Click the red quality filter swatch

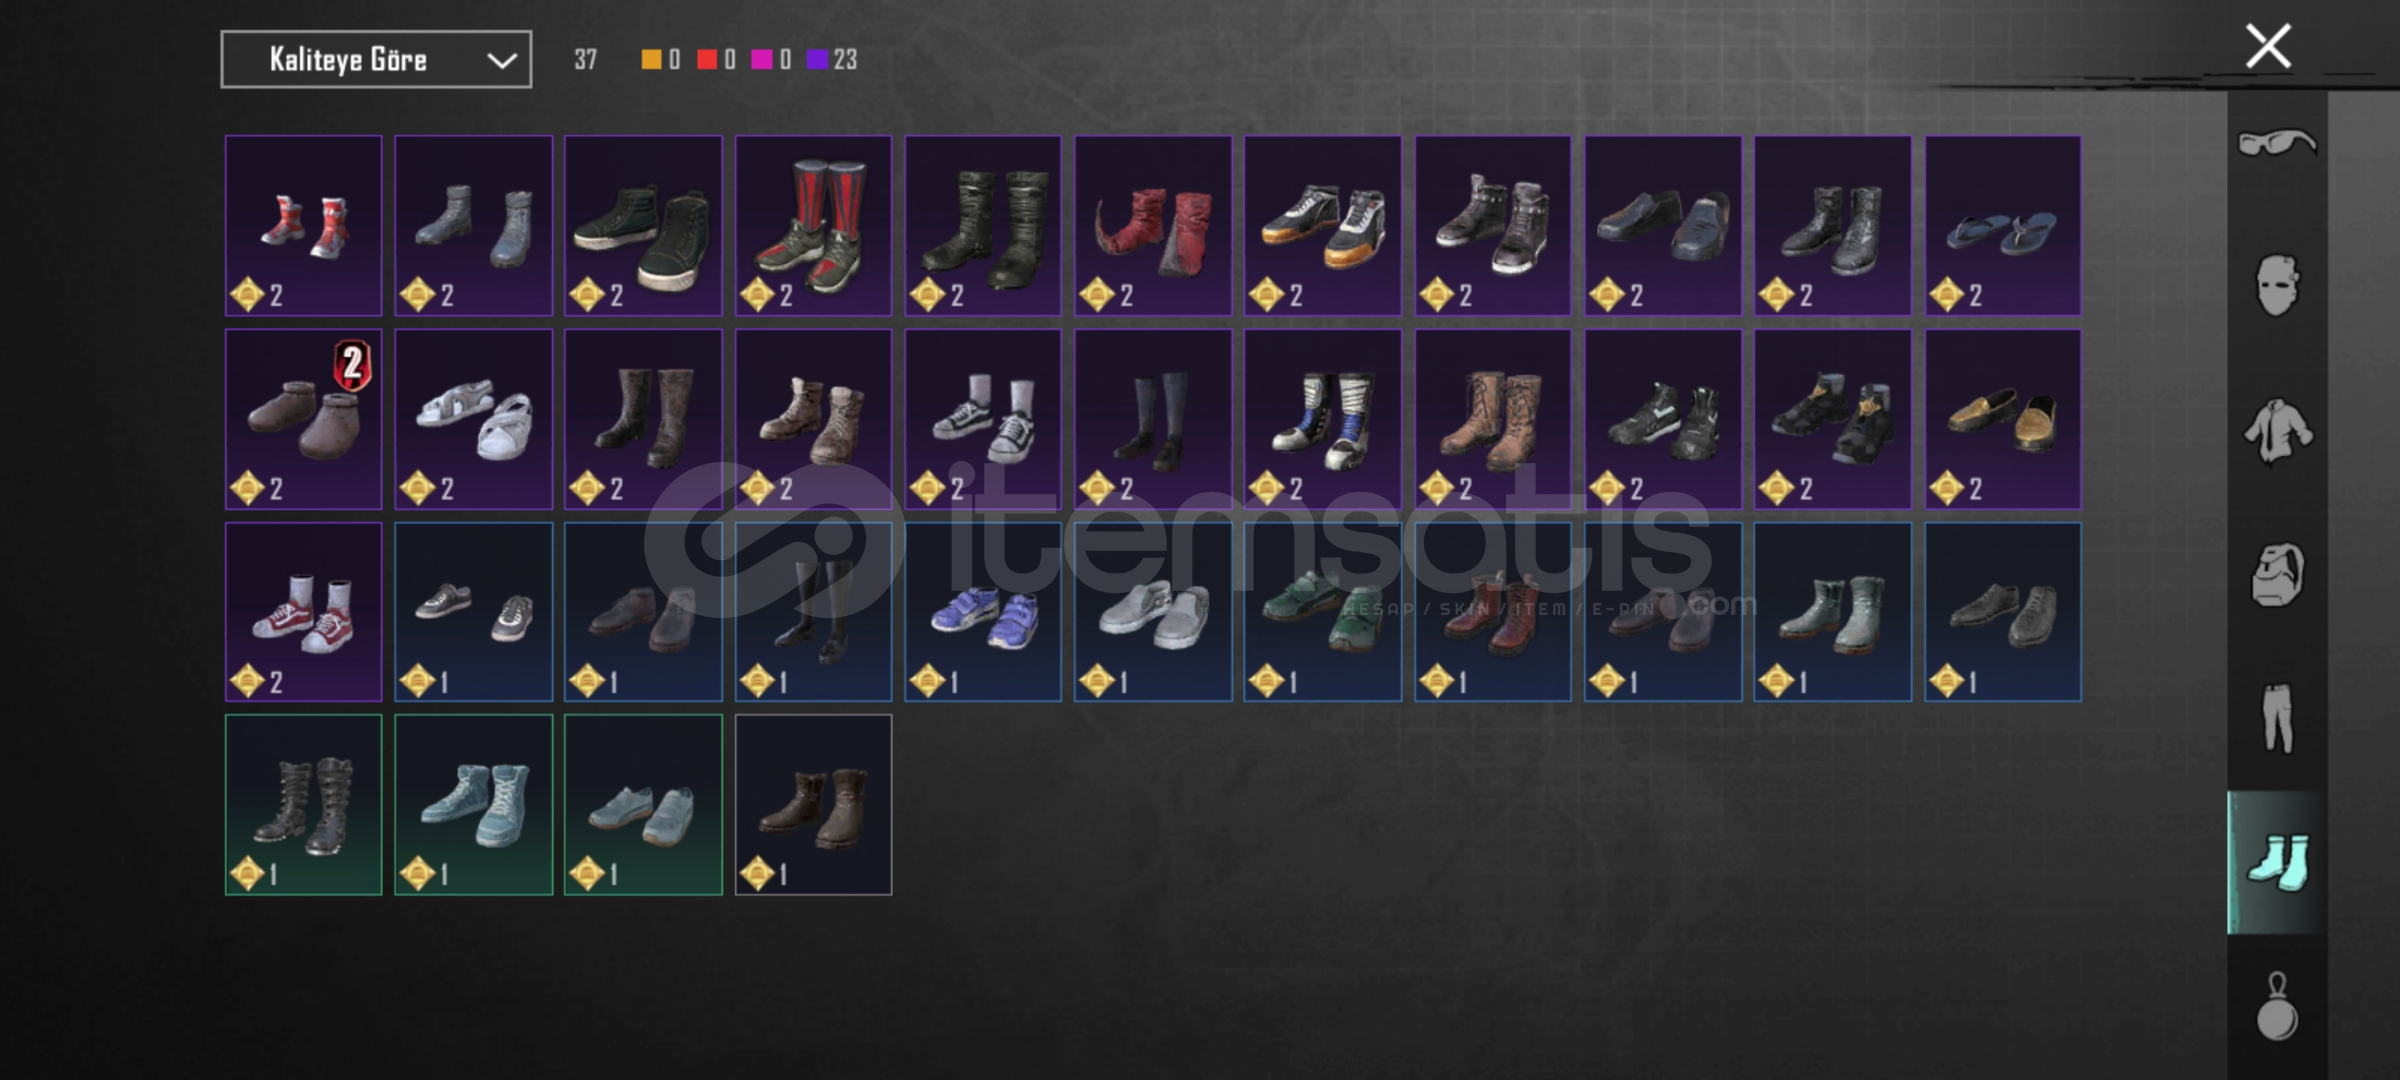(x=707, y=60)
